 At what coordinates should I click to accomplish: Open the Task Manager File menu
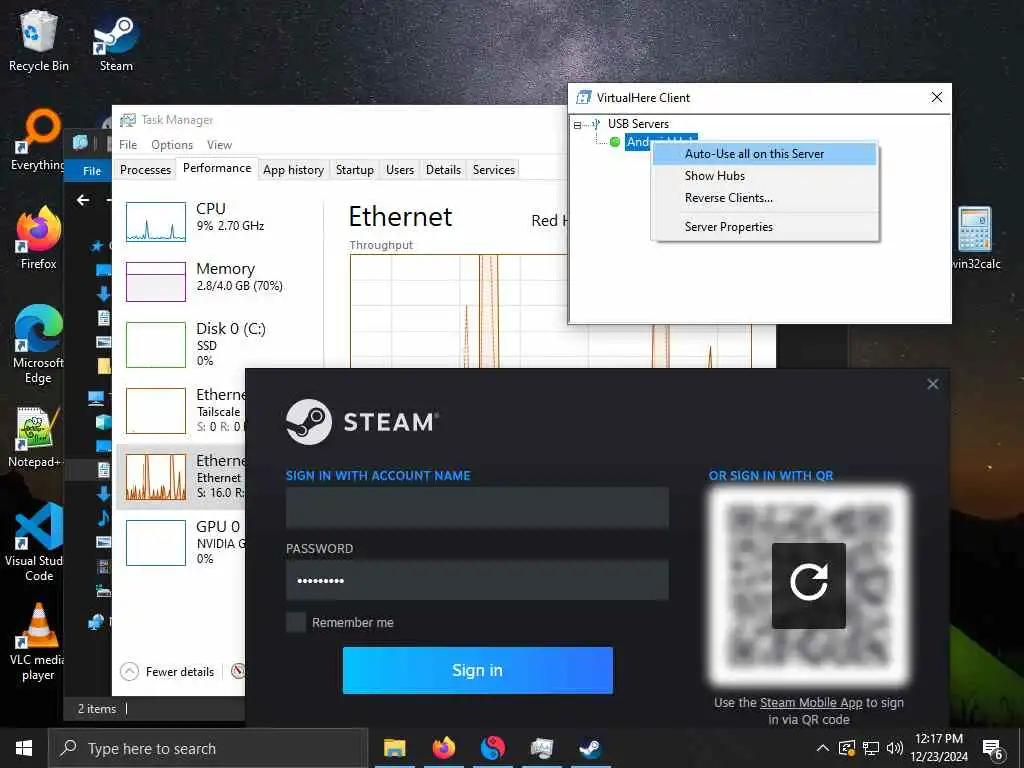click(x=128, y=144)
